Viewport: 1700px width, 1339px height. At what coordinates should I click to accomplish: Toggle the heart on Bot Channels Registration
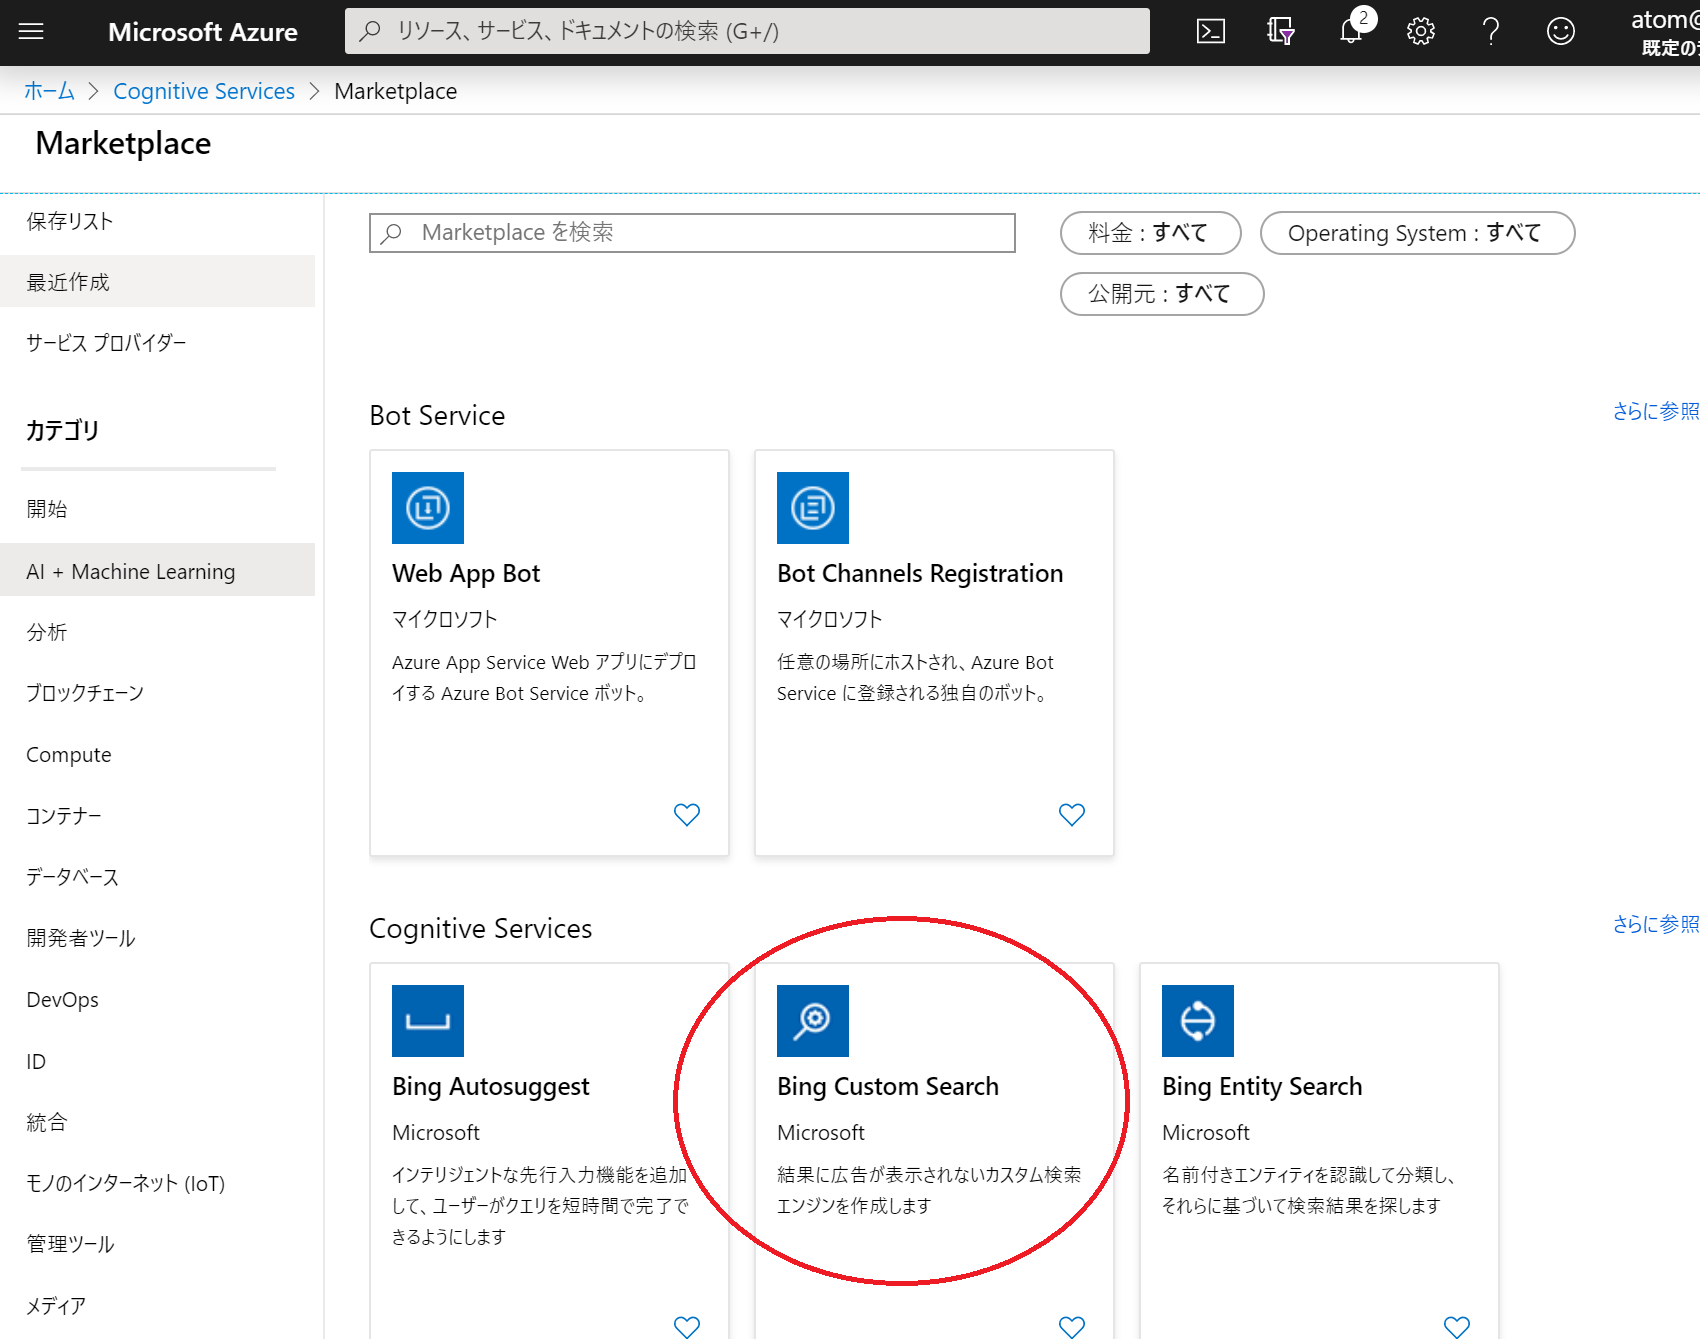coord(1071,814)
